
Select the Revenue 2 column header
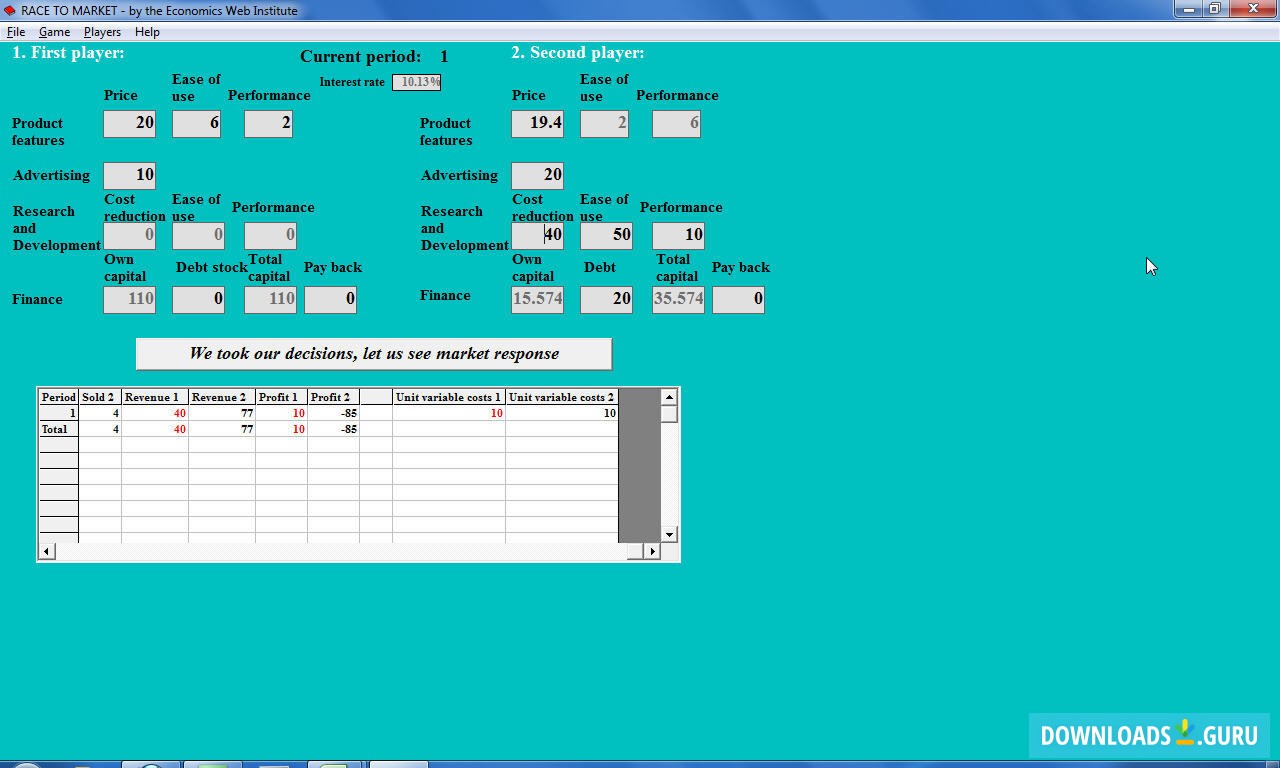coord(222,397)
